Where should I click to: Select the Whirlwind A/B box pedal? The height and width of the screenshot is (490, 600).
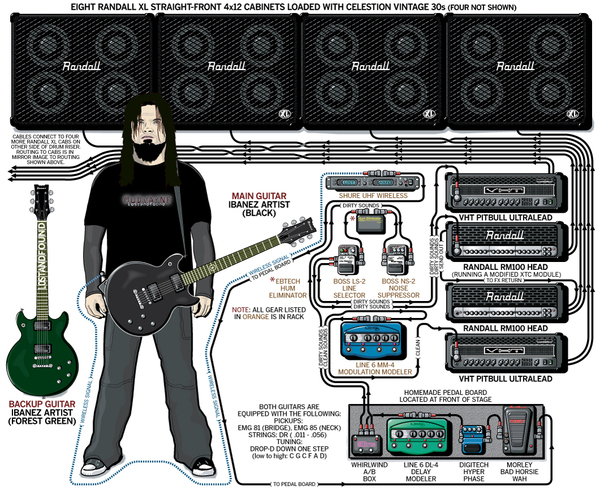[367, 445]
